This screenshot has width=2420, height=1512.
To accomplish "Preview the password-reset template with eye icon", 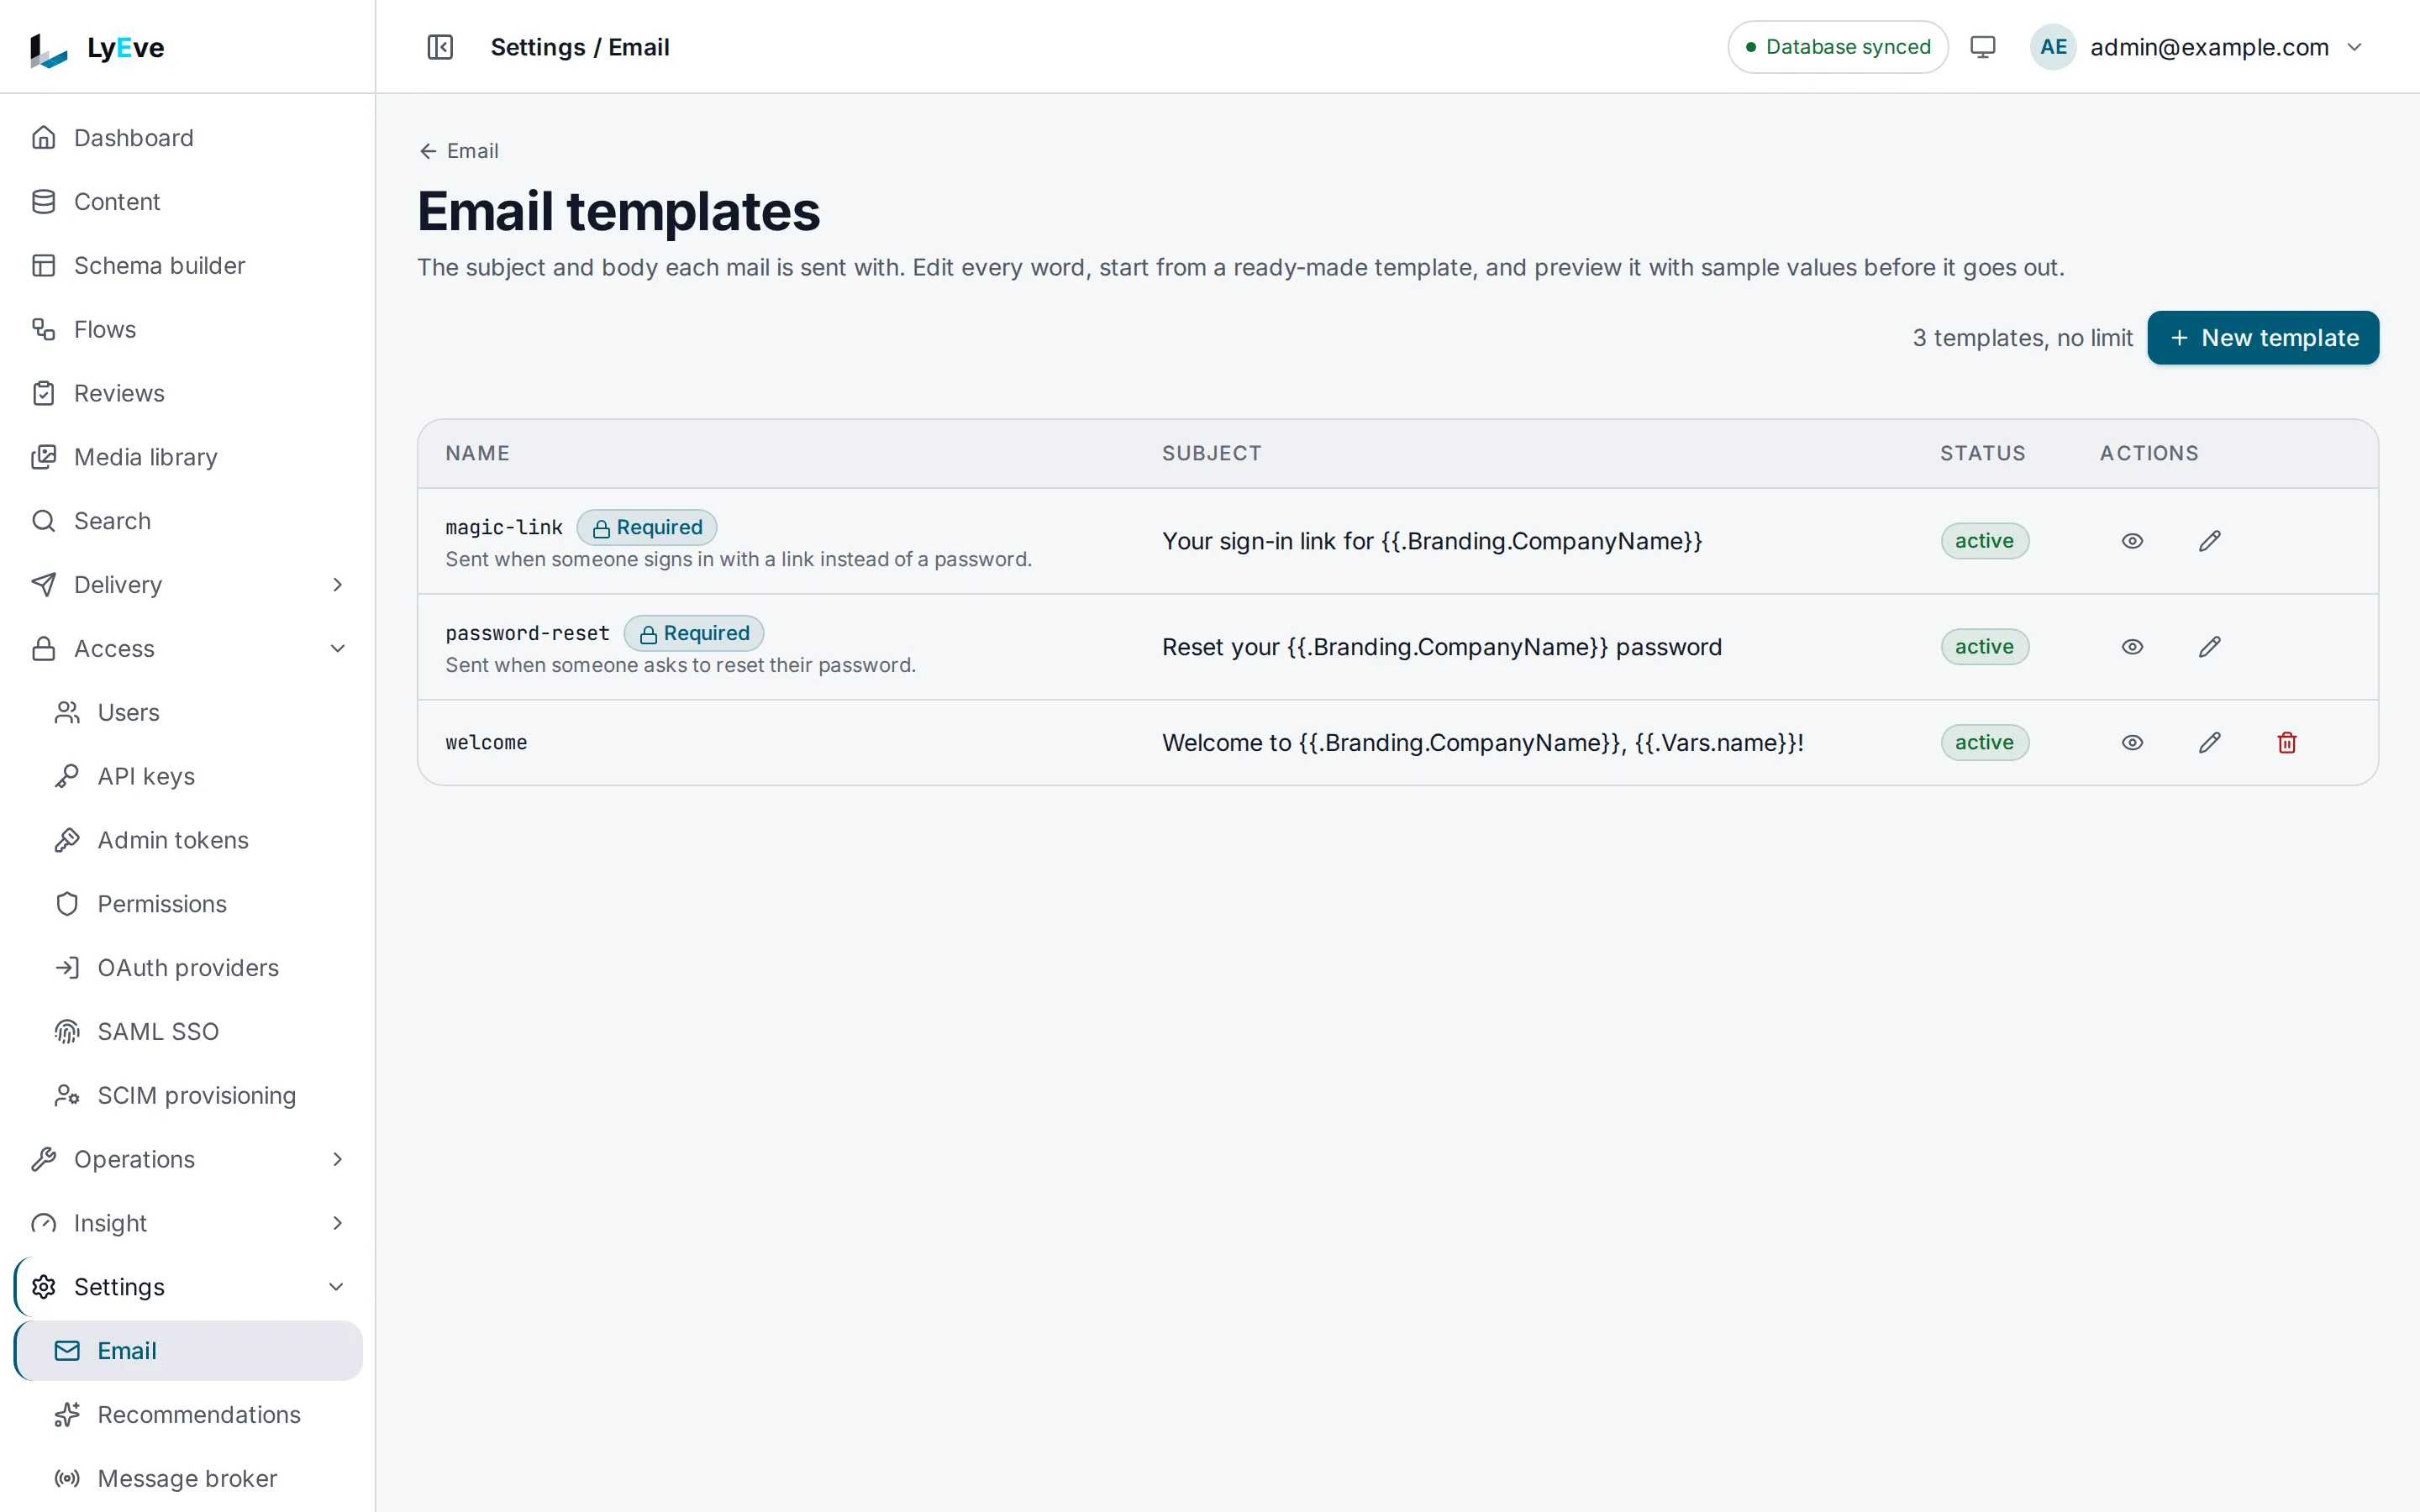I will click(2132, 647).
